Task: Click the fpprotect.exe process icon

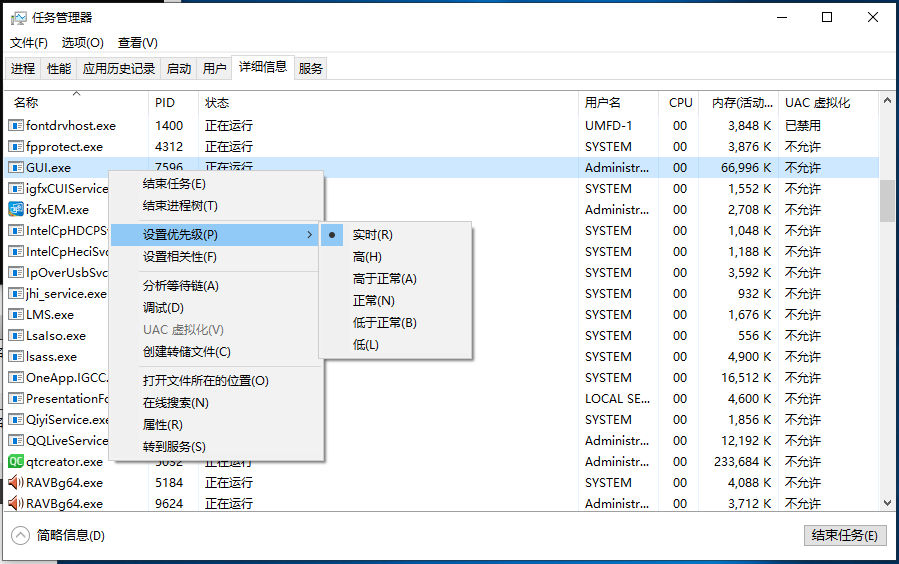Action: coord(16,146)
